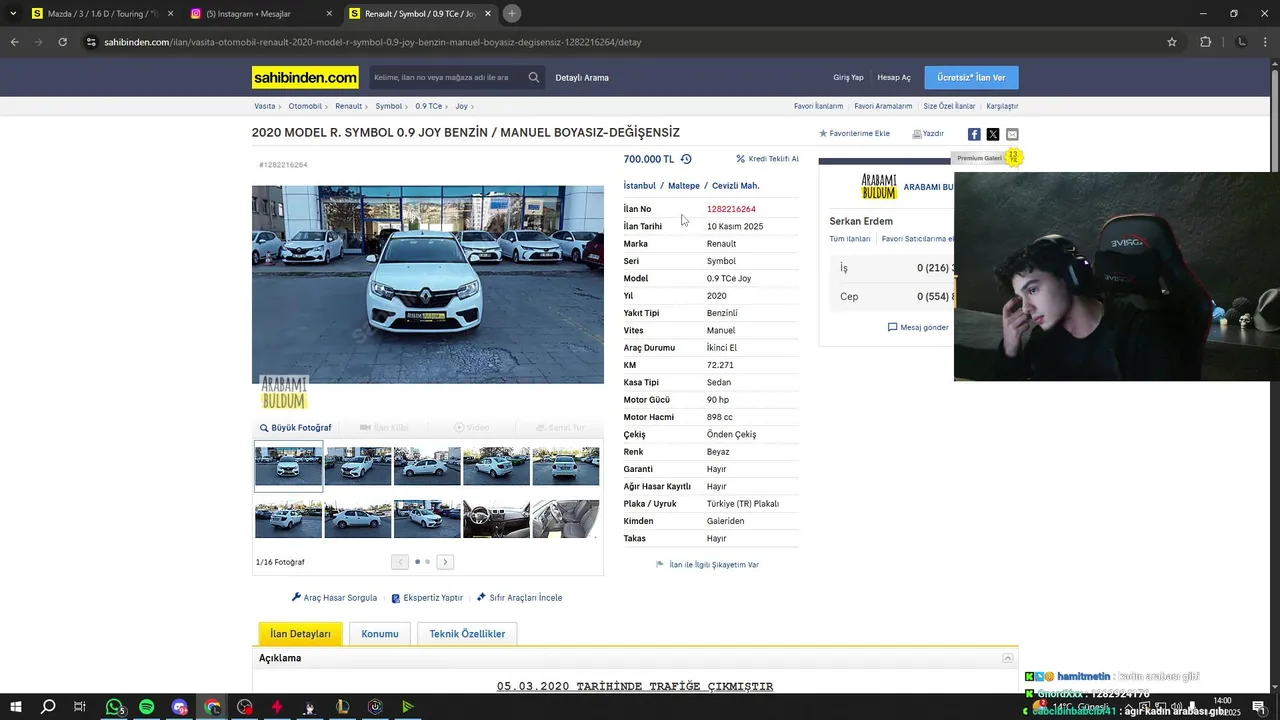Click the price history clock icon
Viewport: 1280px width, 720px height.
click(x=686, y=159)
